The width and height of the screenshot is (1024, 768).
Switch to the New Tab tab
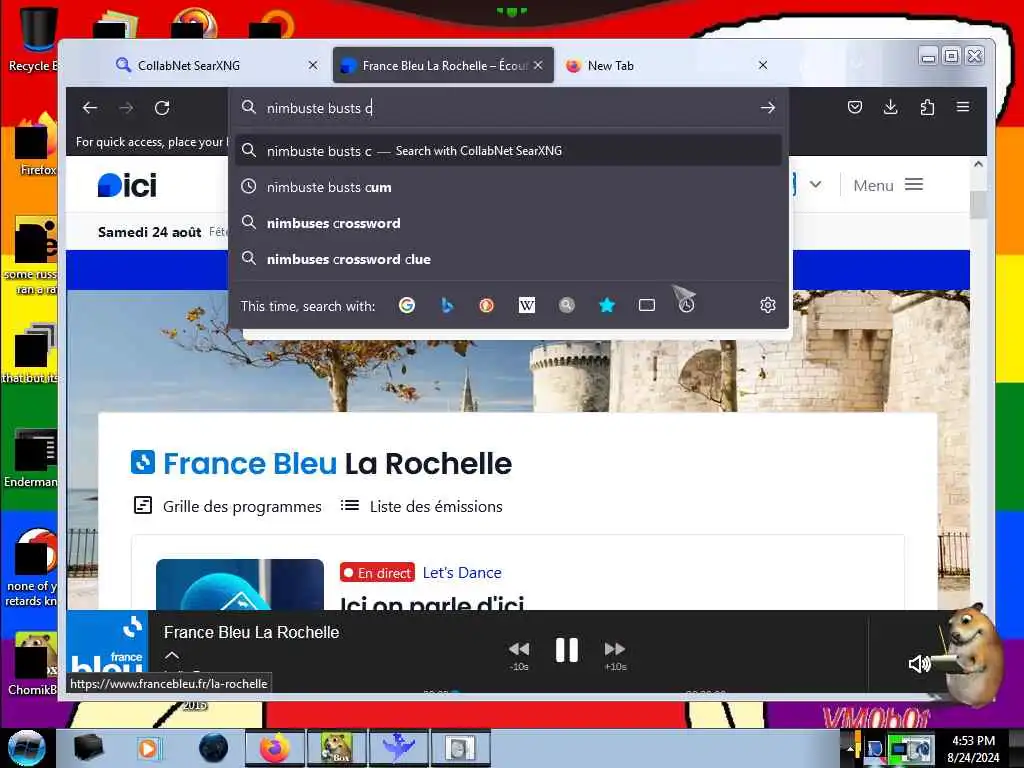tap(666, 65)
